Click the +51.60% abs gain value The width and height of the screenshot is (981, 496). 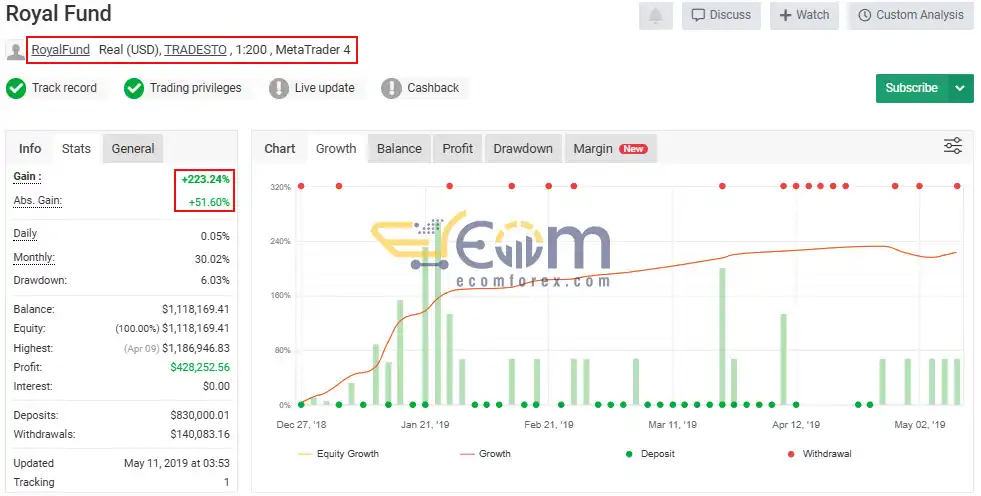point(209,203)
